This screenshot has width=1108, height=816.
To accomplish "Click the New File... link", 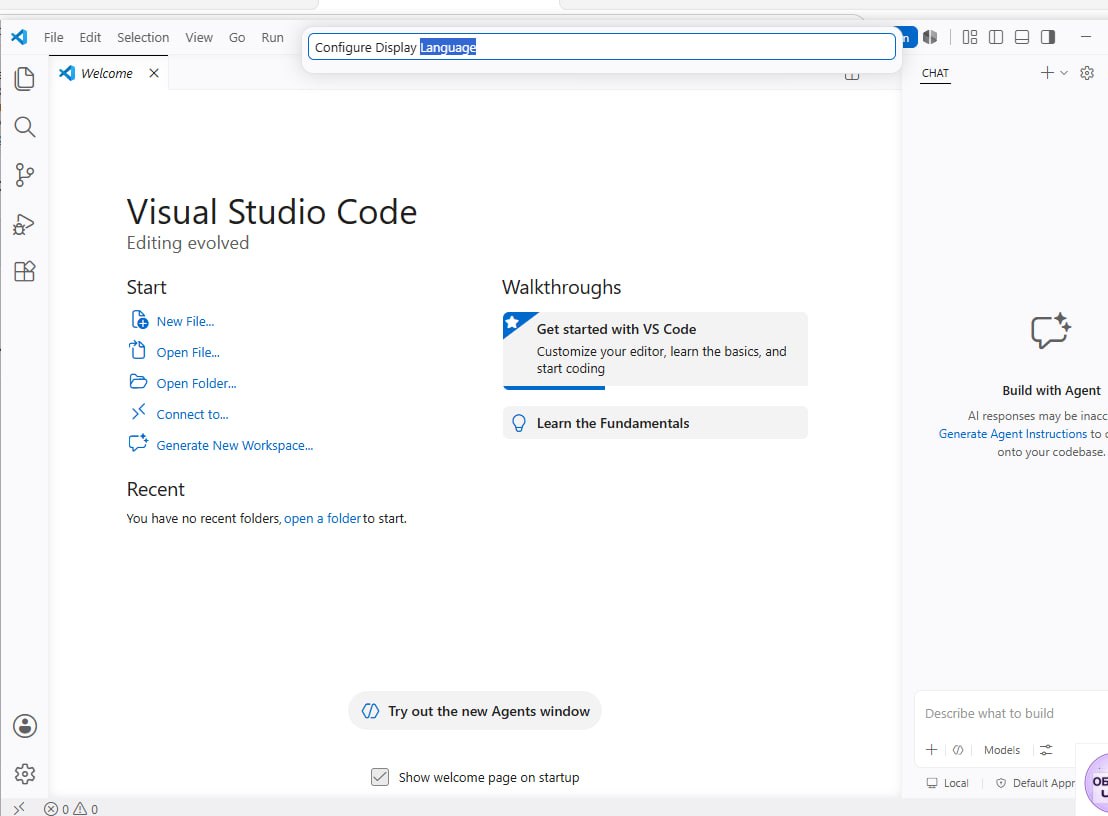I will pyautogui.click(x=185, y=321).
